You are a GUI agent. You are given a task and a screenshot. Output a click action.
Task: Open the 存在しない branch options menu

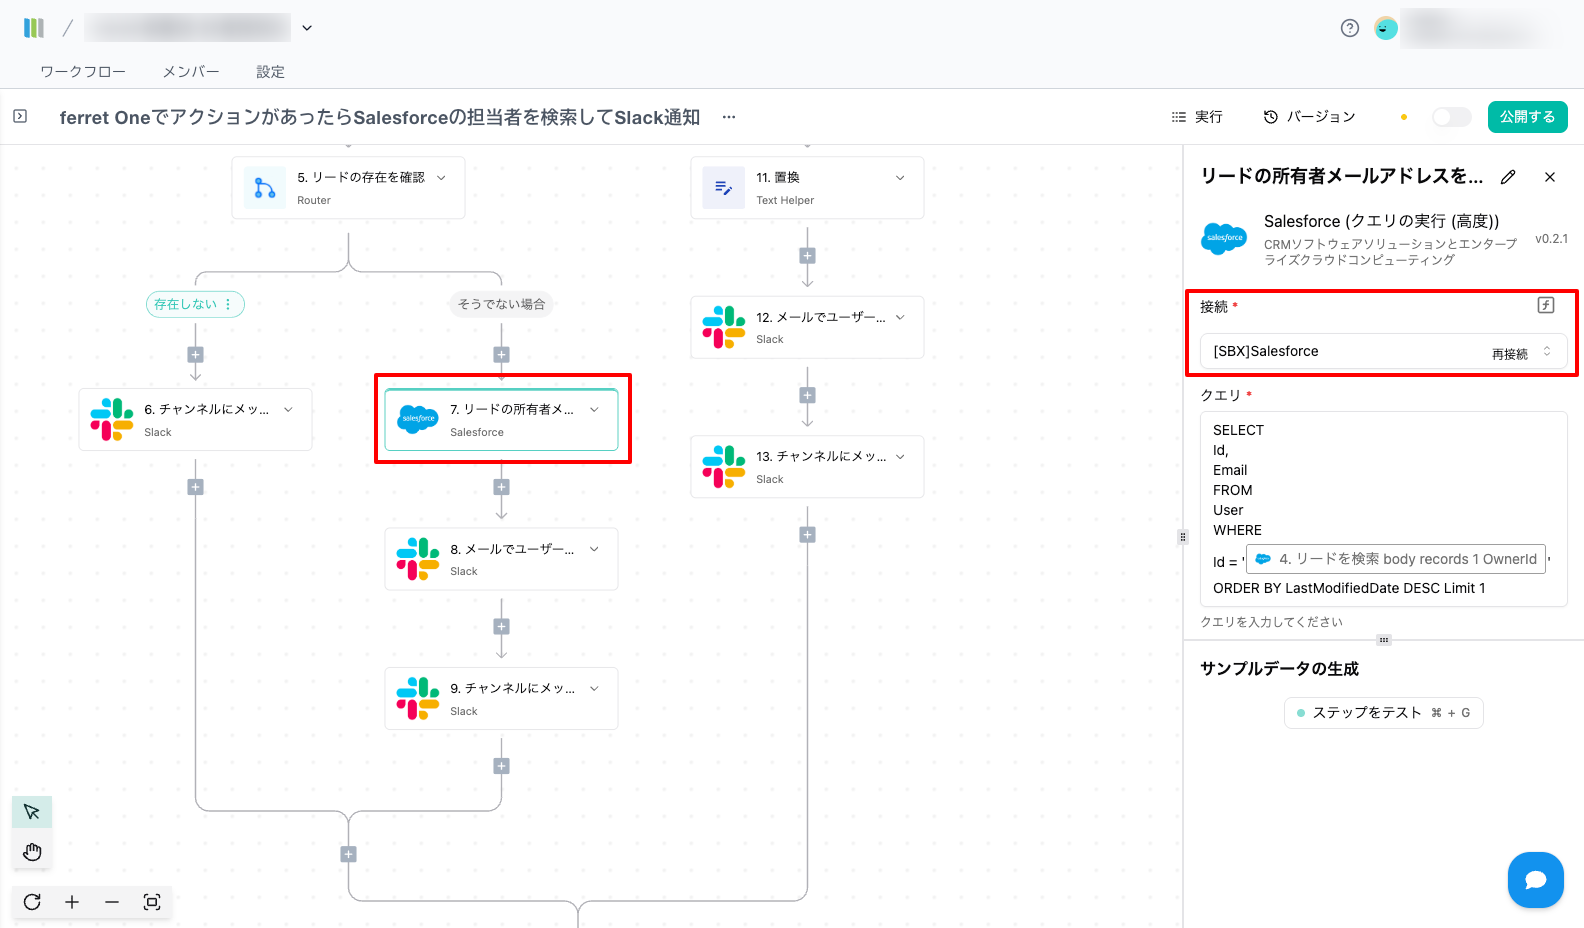click(228, 304)
